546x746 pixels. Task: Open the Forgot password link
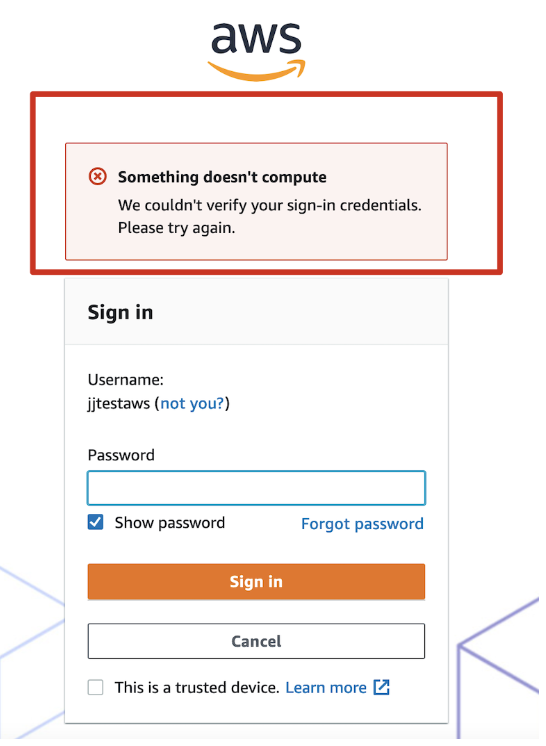point(362,524)
